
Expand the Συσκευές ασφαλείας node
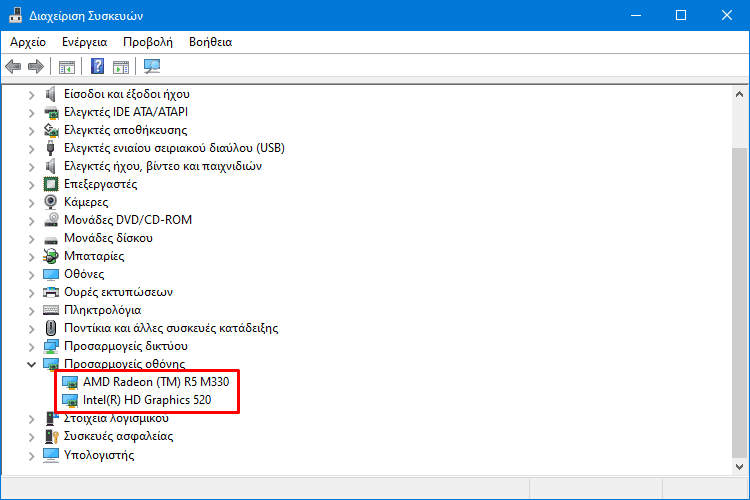pyautogui.click(x=32, y=437)
